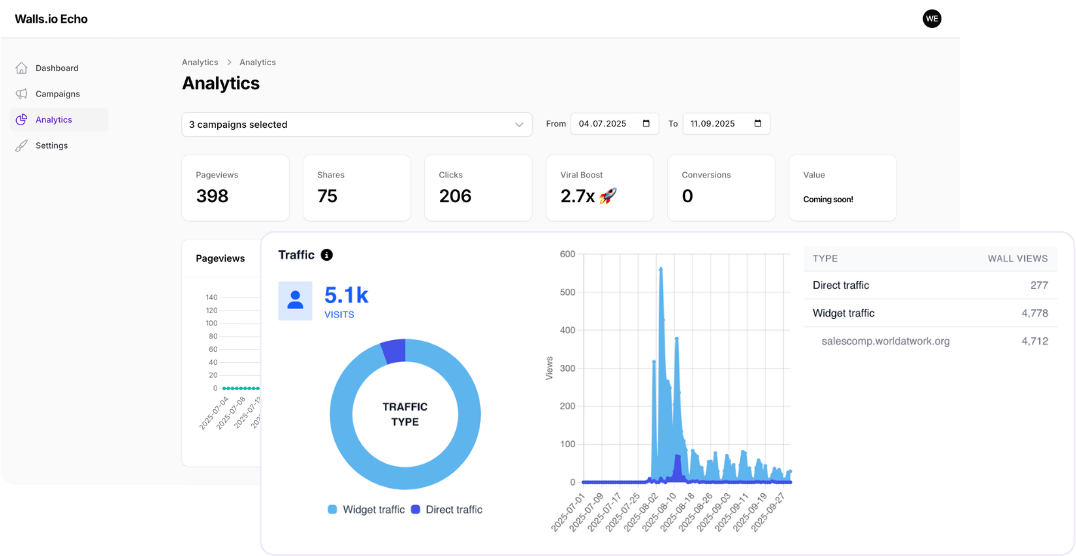Click the tallest peak on the Views chart
Screen dimensions: 1076x556
click(661, 270)
